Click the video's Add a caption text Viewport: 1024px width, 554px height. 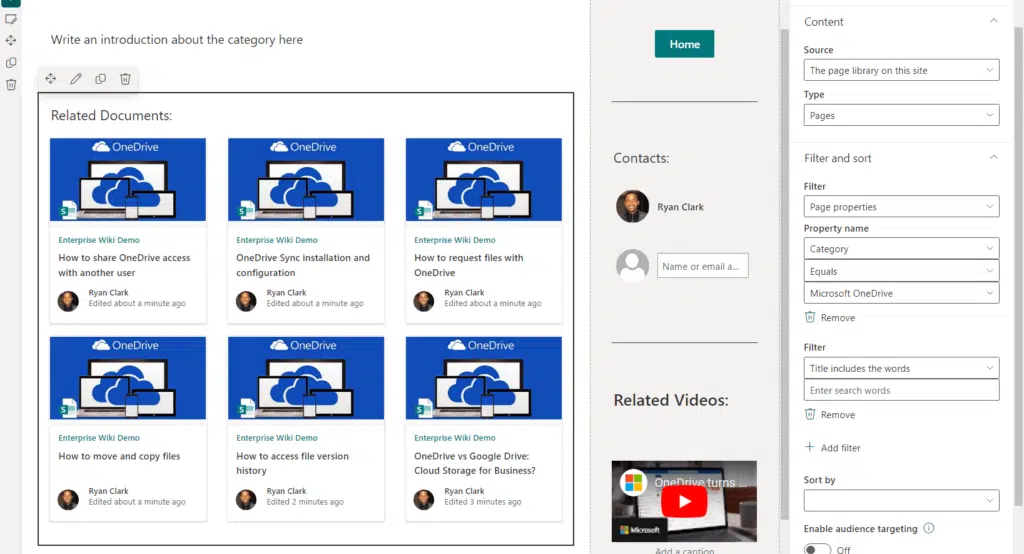(684, 550)
